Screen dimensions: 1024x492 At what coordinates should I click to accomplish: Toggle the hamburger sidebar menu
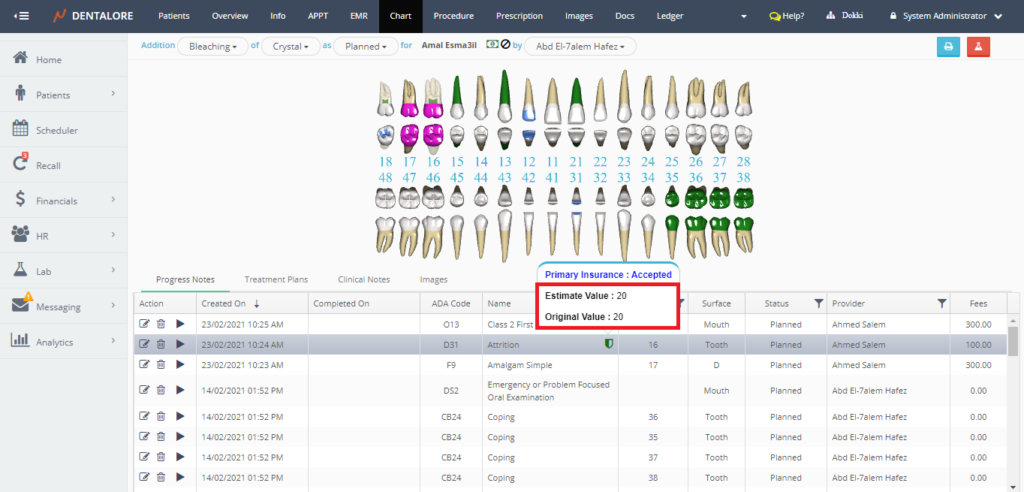pos(21,16)
